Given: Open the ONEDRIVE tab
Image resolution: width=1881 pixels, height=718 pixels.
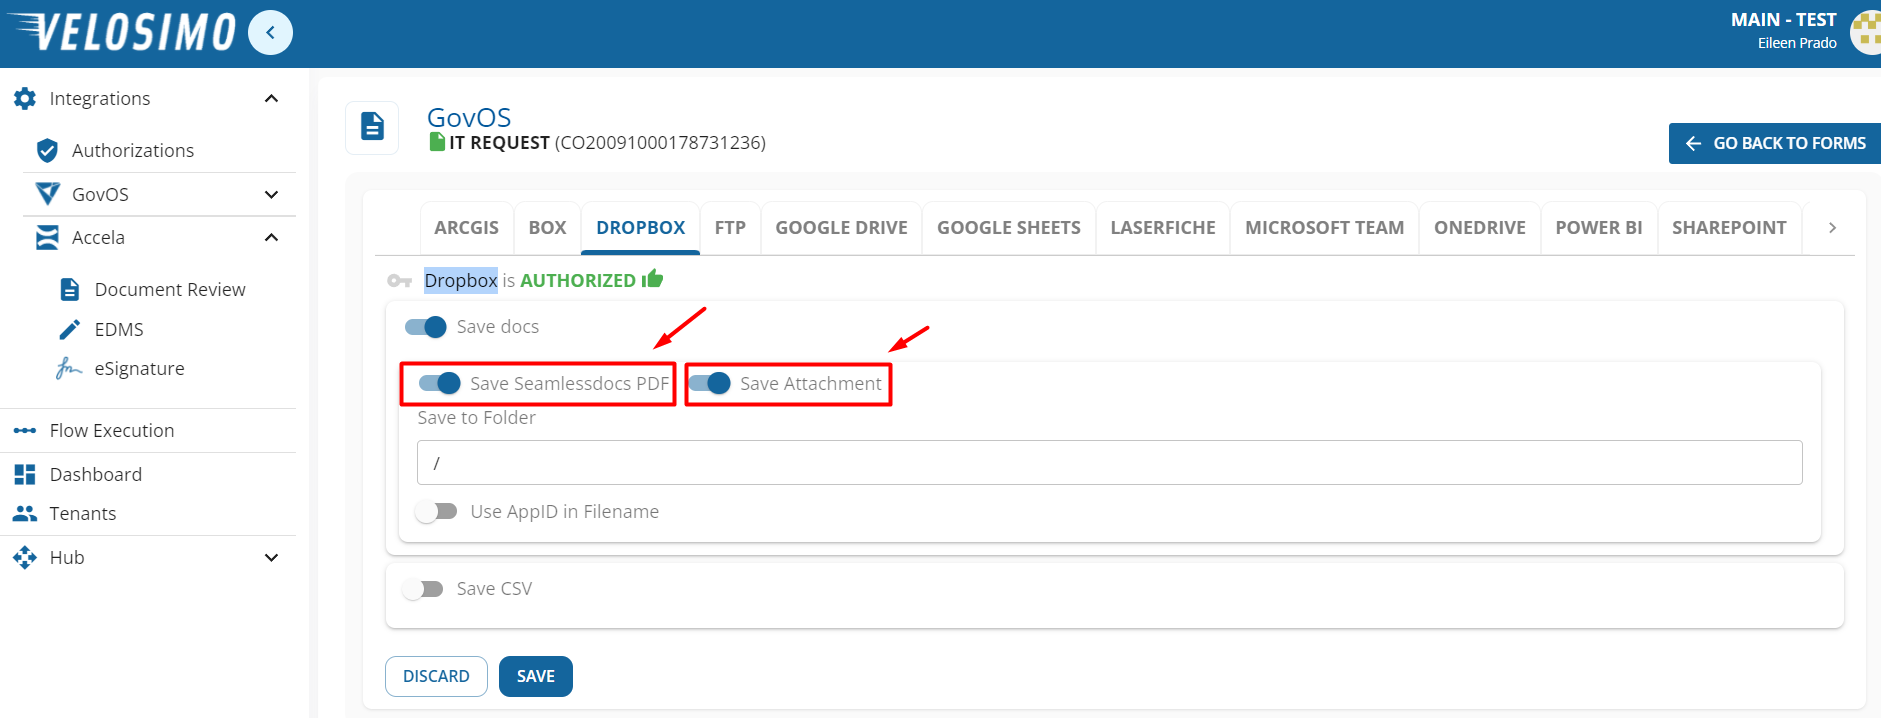Looking at the screenshot, I should [1480, 227].
